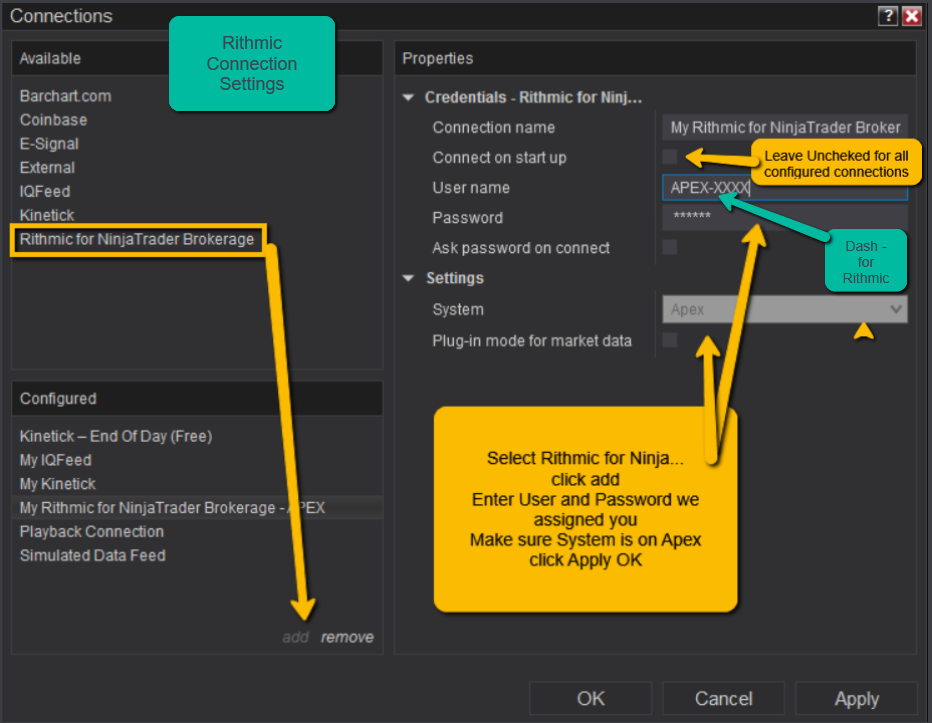Toggle Ask password on connect checkbox
This screenshot has height=723, width=932.
click(x=670, y=247)
